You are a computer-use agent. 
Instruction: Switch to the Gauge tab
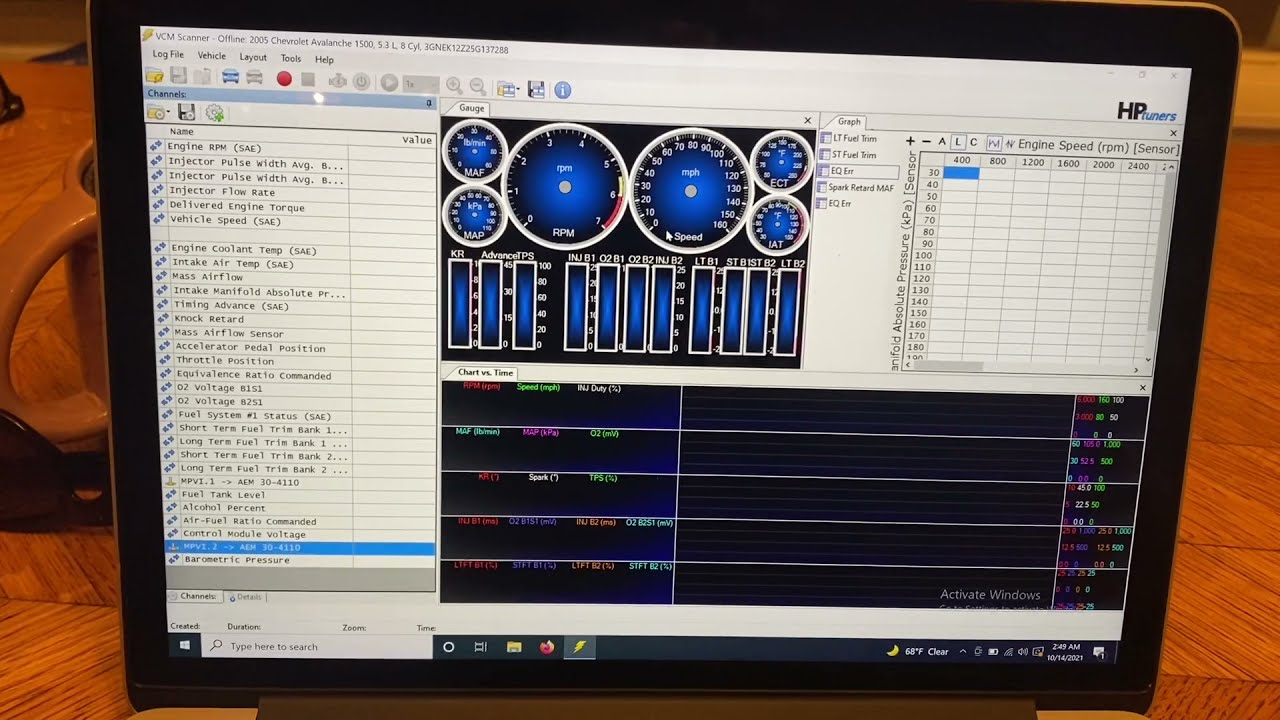point(471,108)
